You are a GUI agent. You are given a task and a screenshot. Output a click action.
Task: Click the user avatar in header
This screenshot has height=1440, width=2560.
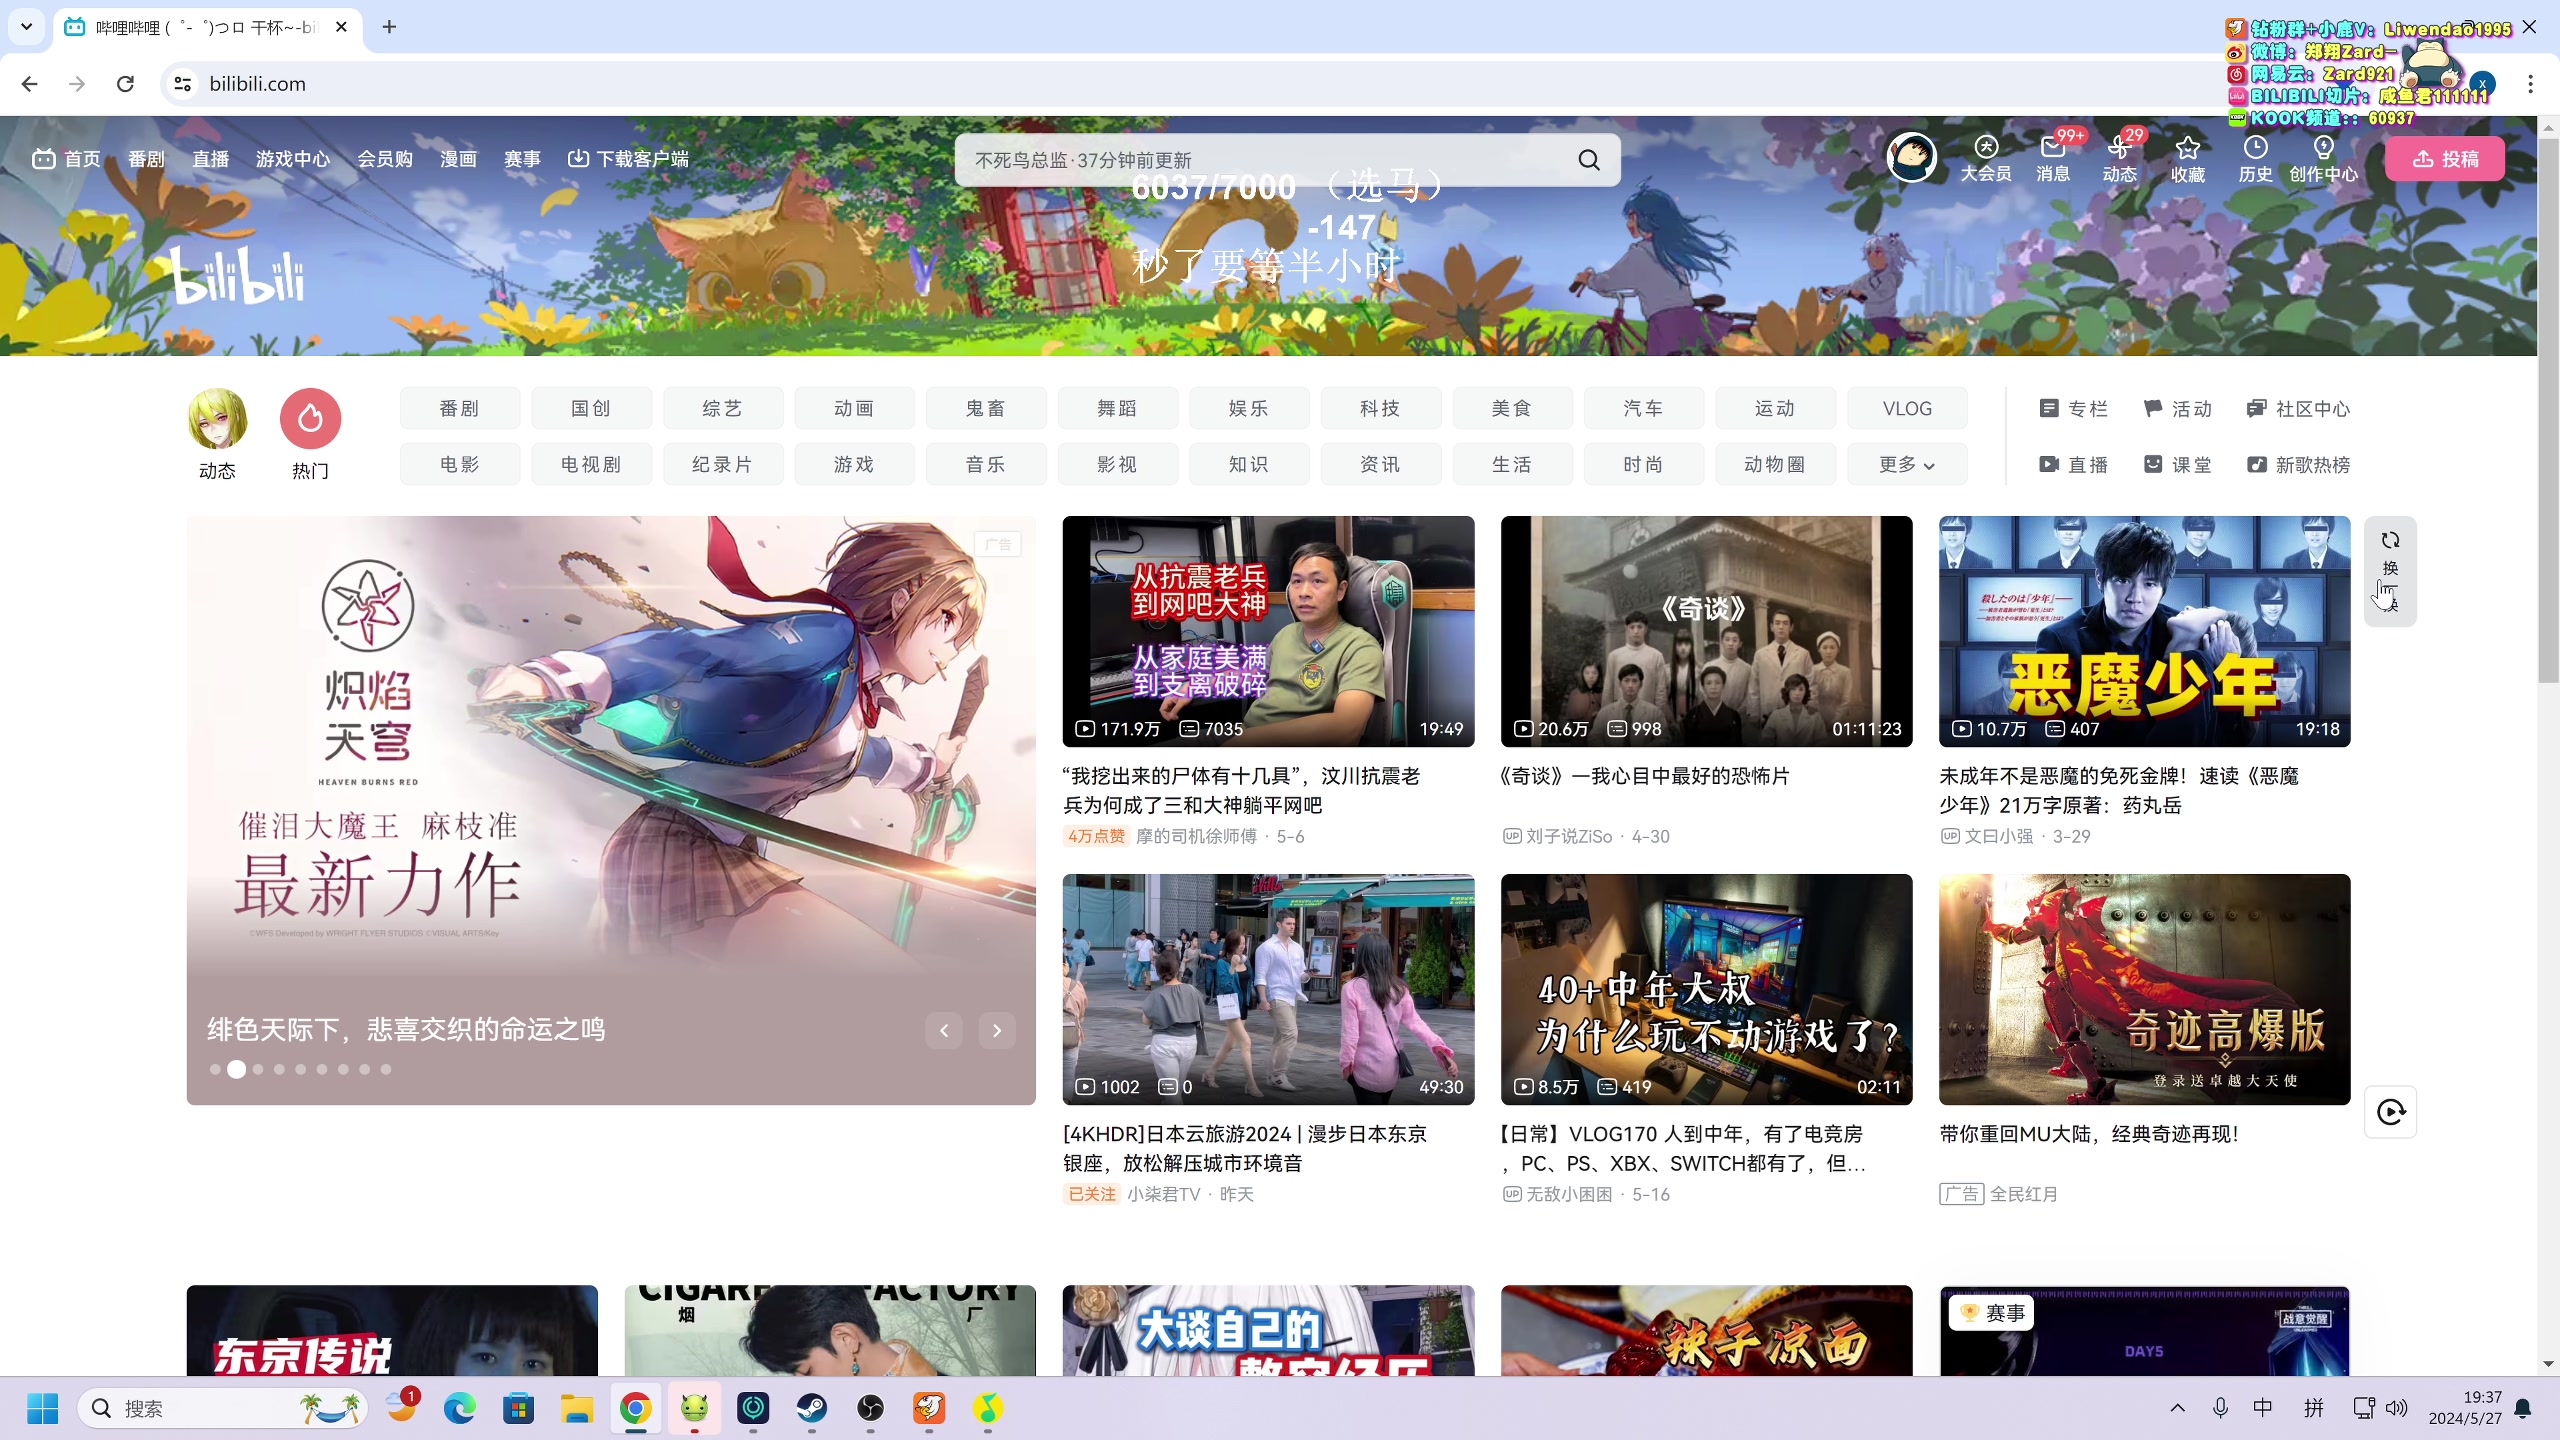point(1911,158)
